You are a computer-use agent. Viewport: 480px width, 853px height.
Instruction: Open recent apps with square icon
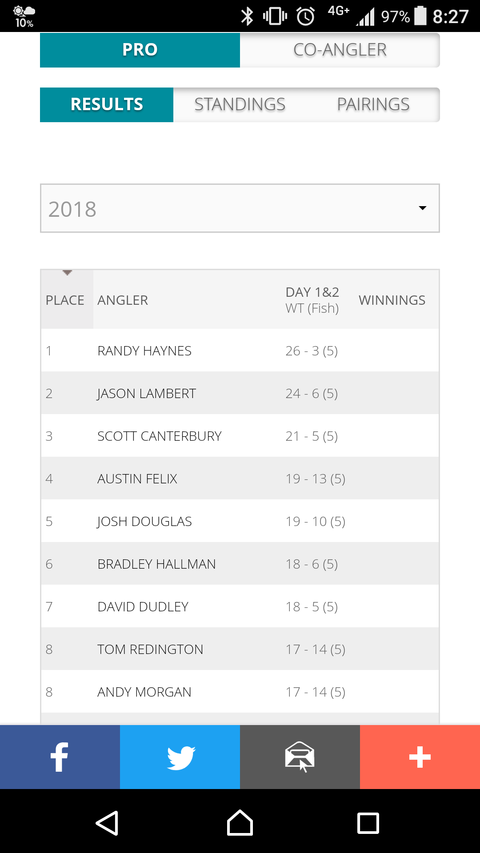coord(368,823)
